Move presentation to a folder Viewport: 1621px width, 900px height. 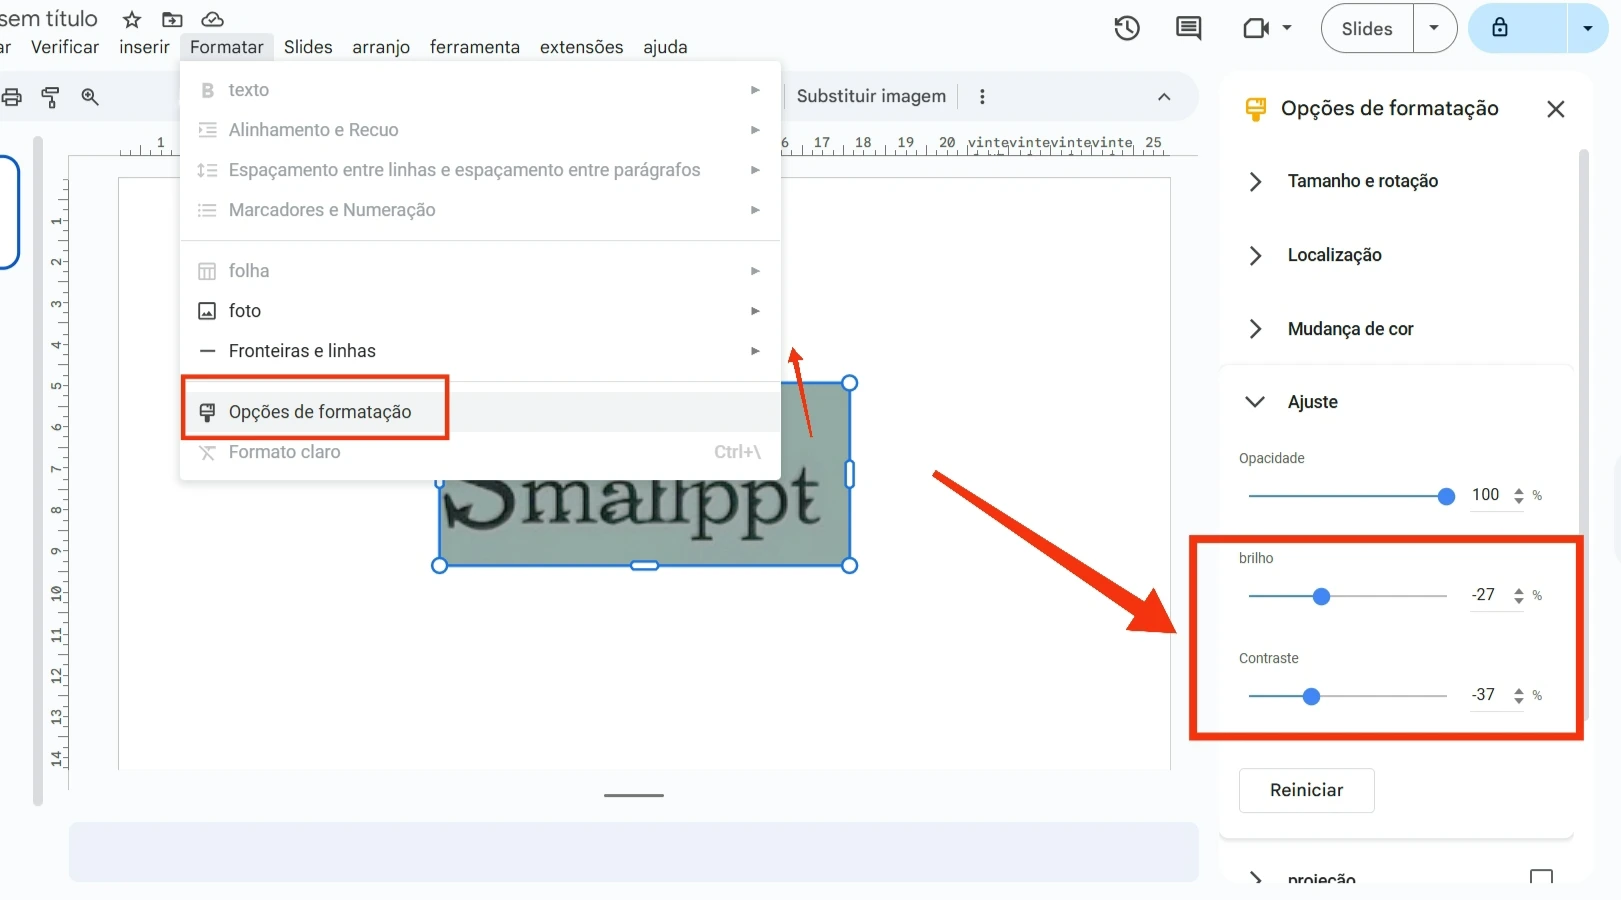point(172,19)
